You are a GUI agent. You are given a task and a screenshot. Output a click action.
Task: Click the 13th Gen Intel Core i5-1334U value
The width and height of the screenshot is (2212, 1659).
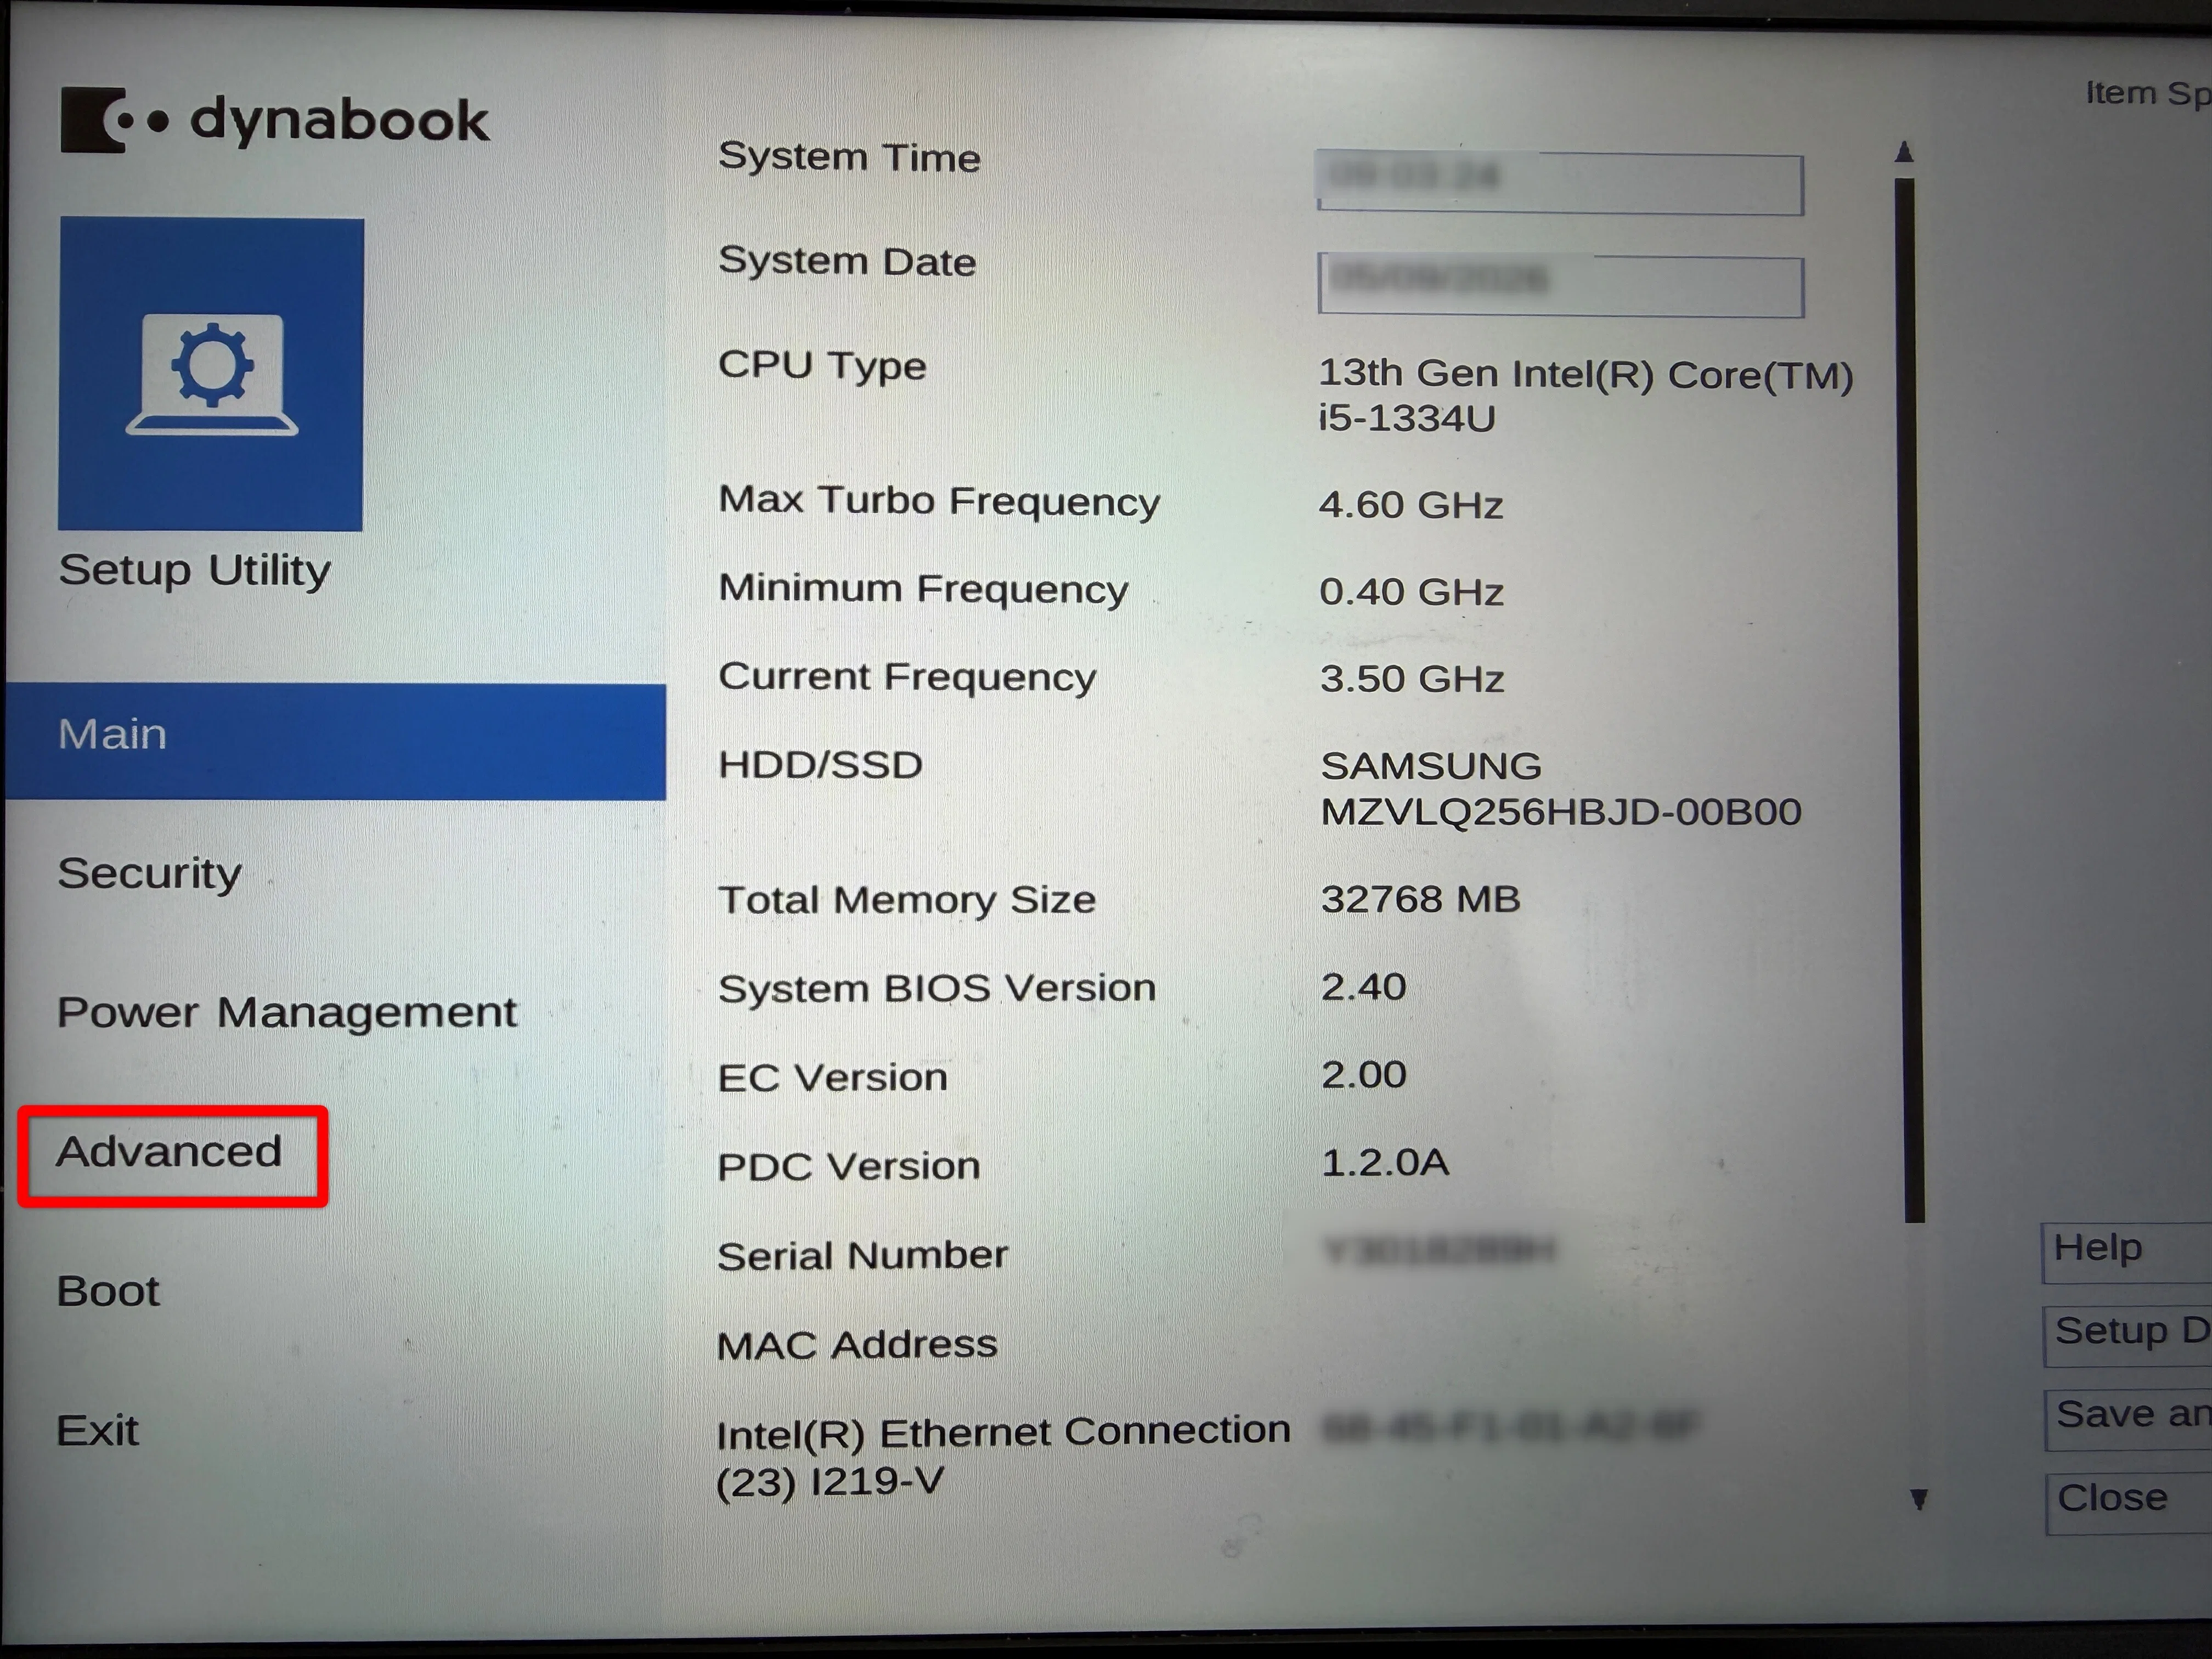1586,396
